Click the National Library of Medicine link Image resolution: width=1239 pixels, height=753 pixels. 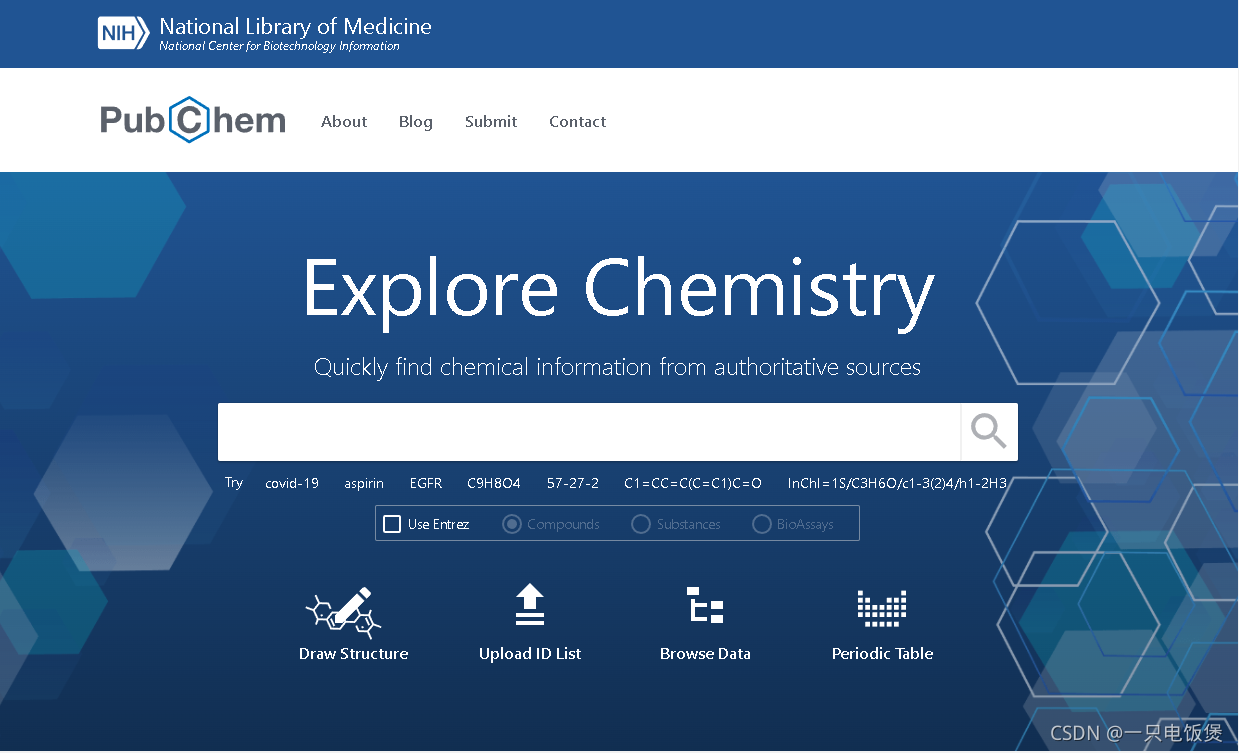296,26
